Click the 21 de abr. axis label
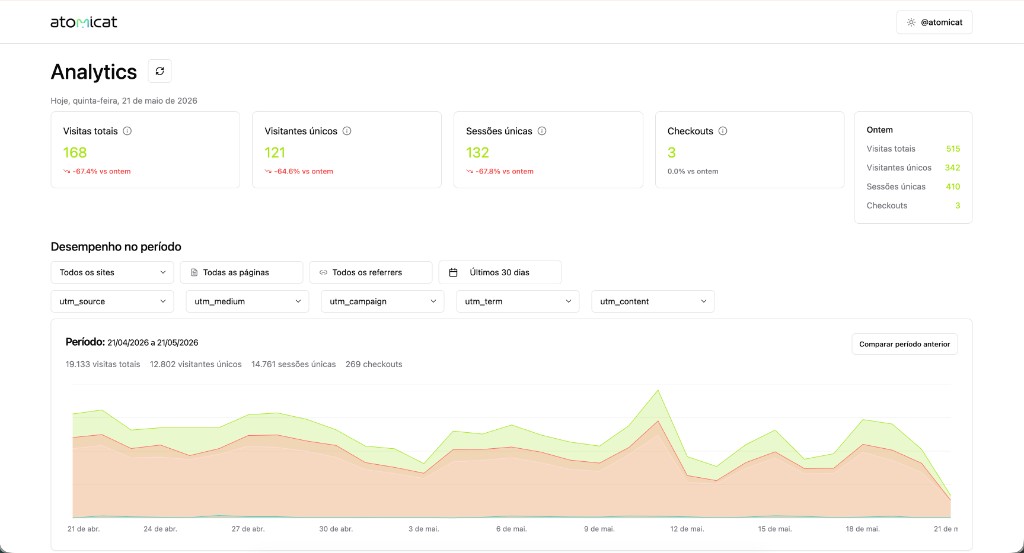This screenshot has height=553, width=1024. 84,529
